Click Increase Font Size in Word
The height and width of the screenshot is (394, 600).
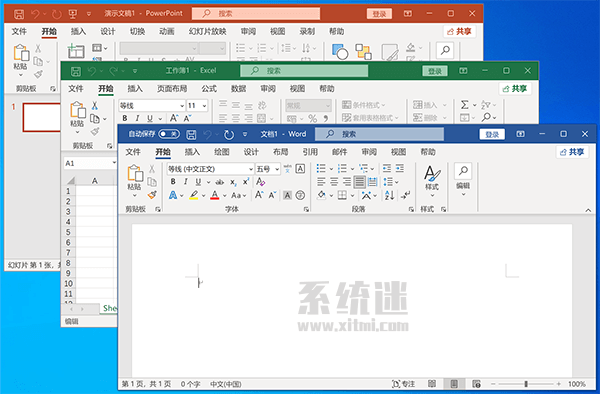(259, 195)
